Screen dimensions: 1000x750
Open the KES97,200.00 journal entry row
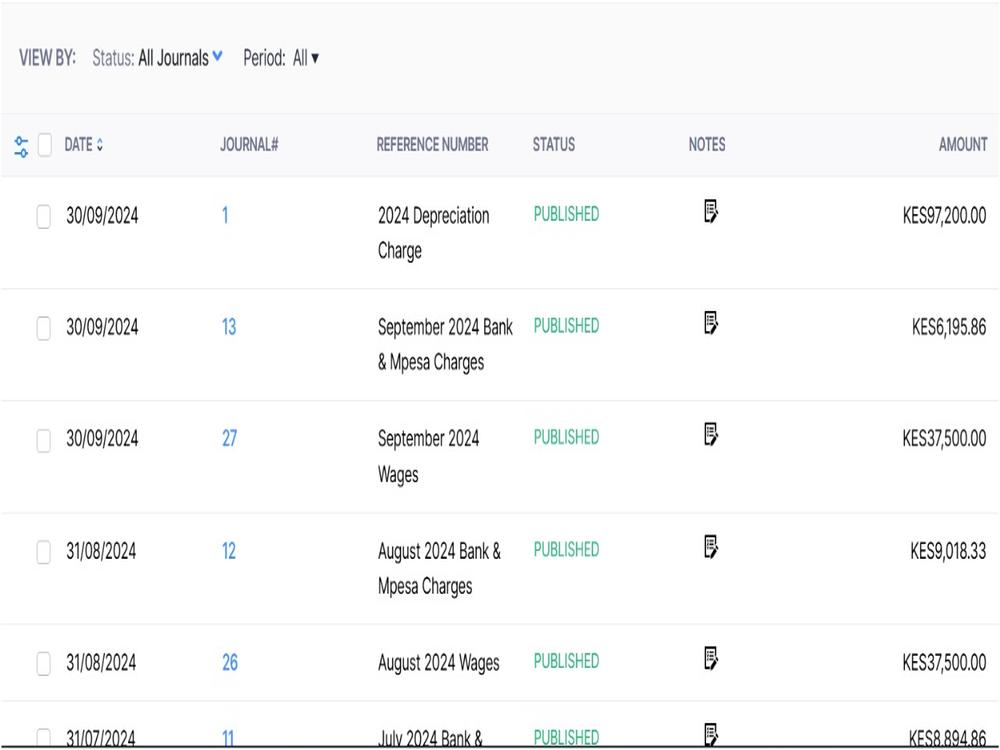tap(500, 233)
